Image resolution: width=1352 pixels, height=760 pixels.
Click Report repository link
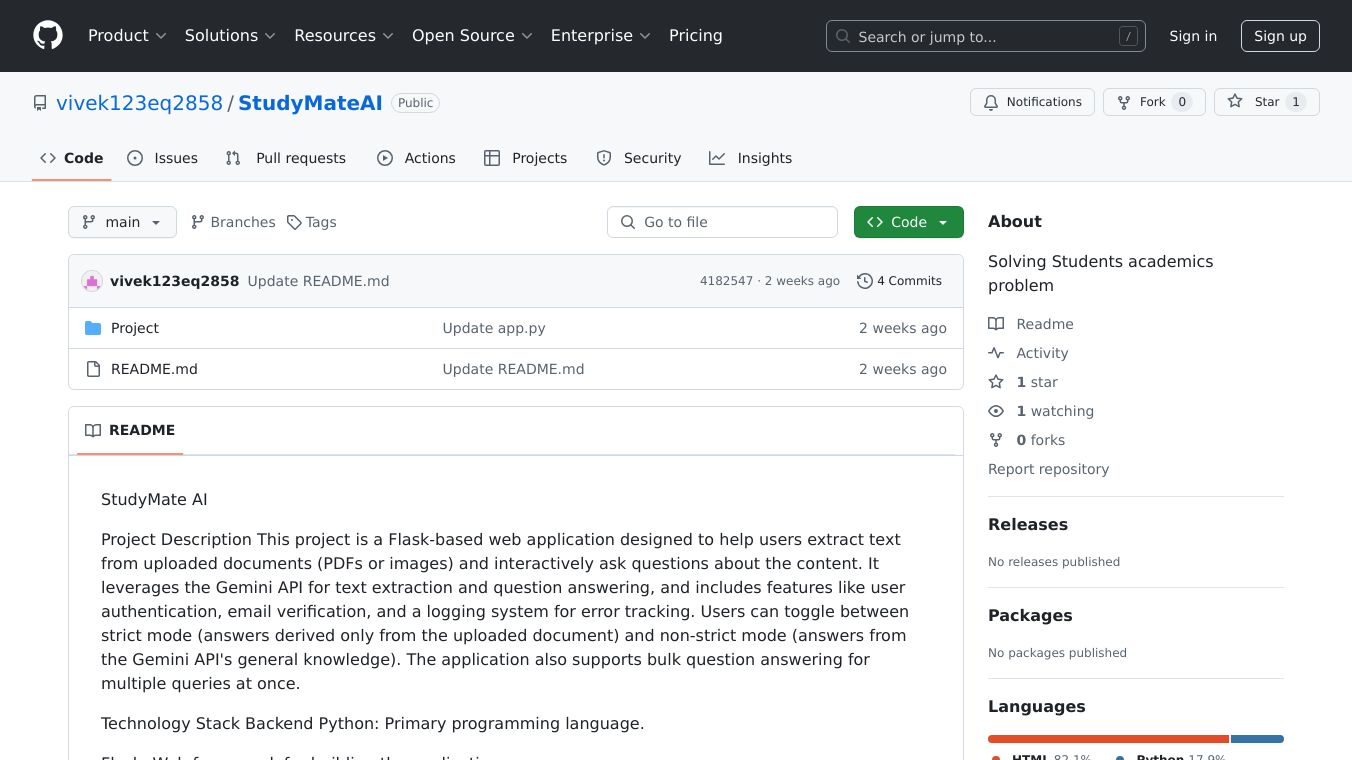(1048, 469)
